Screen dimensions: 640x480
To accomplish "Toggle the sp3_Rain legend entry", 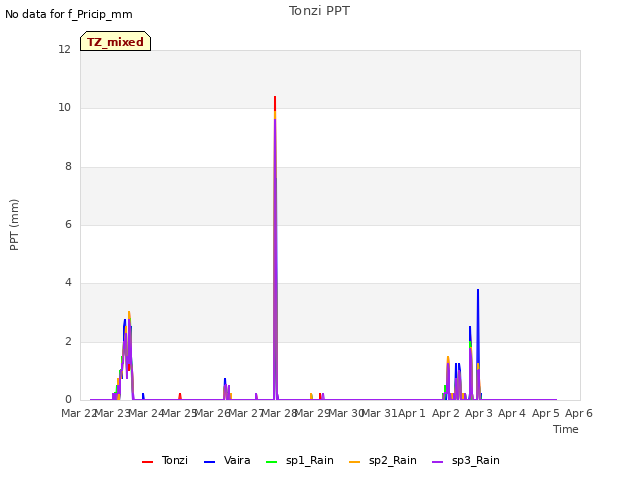I will [466, 460].
